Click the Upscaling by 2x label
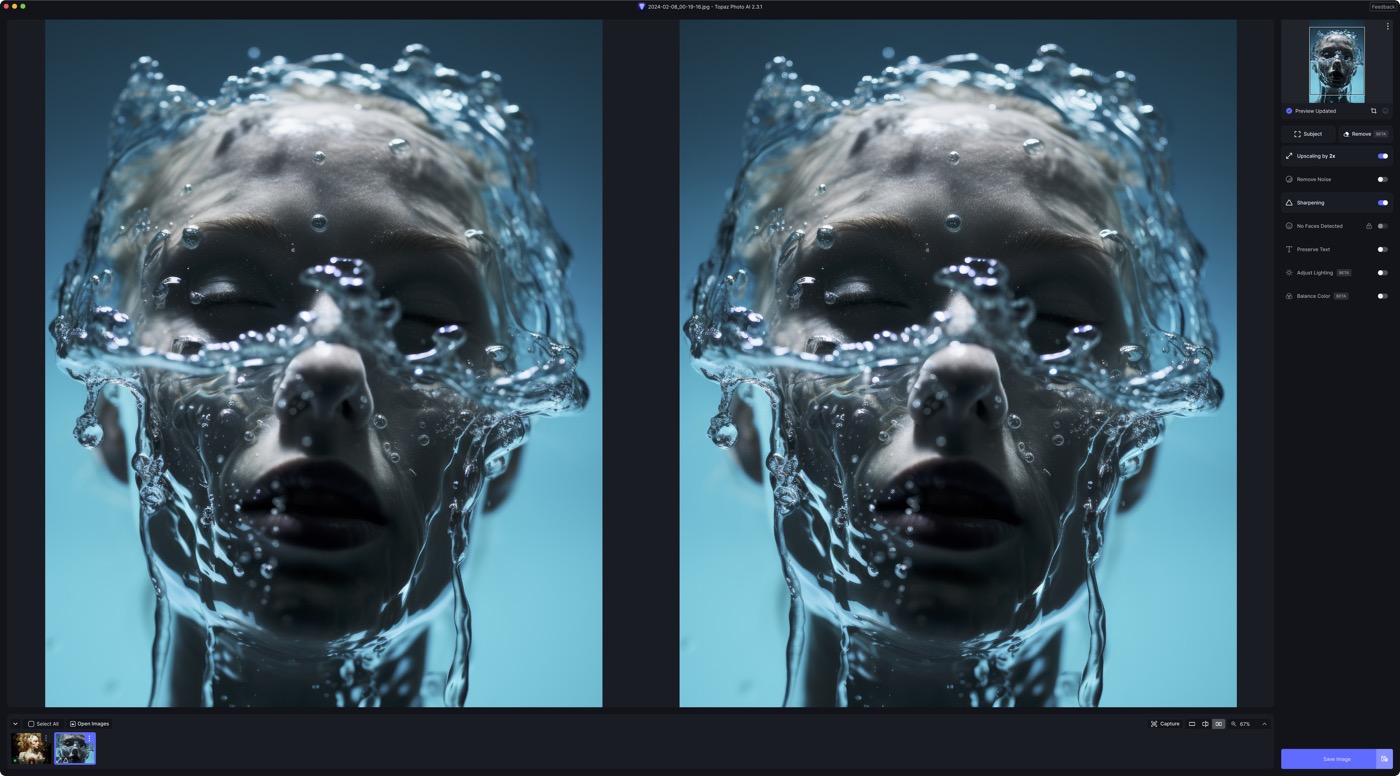Screen dimensions: 1400x776 [1316, 156]
